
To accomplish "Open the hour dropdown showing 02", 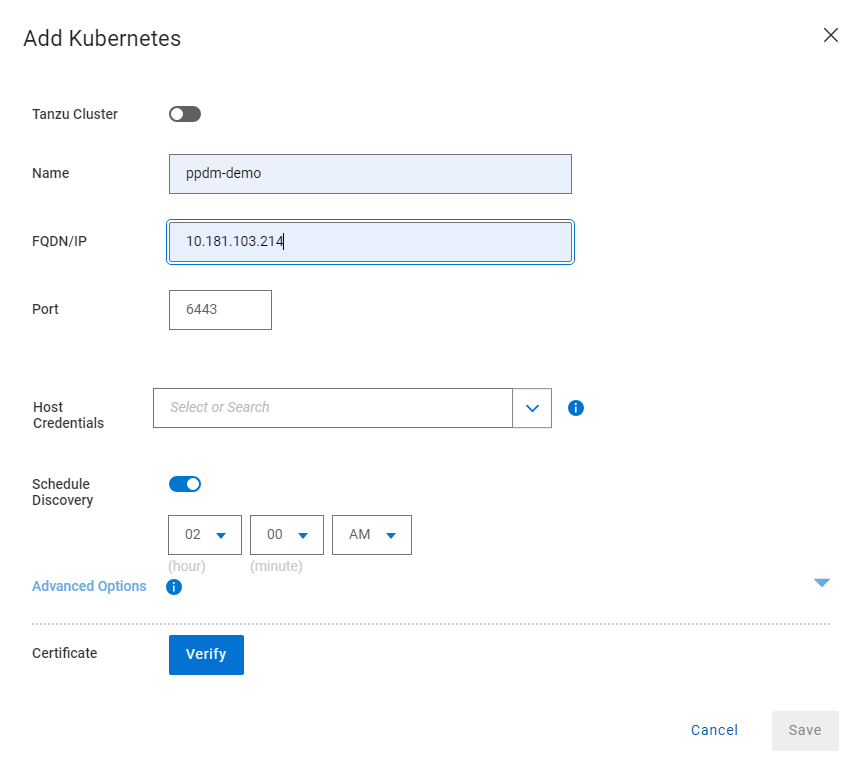I will 206,535.
